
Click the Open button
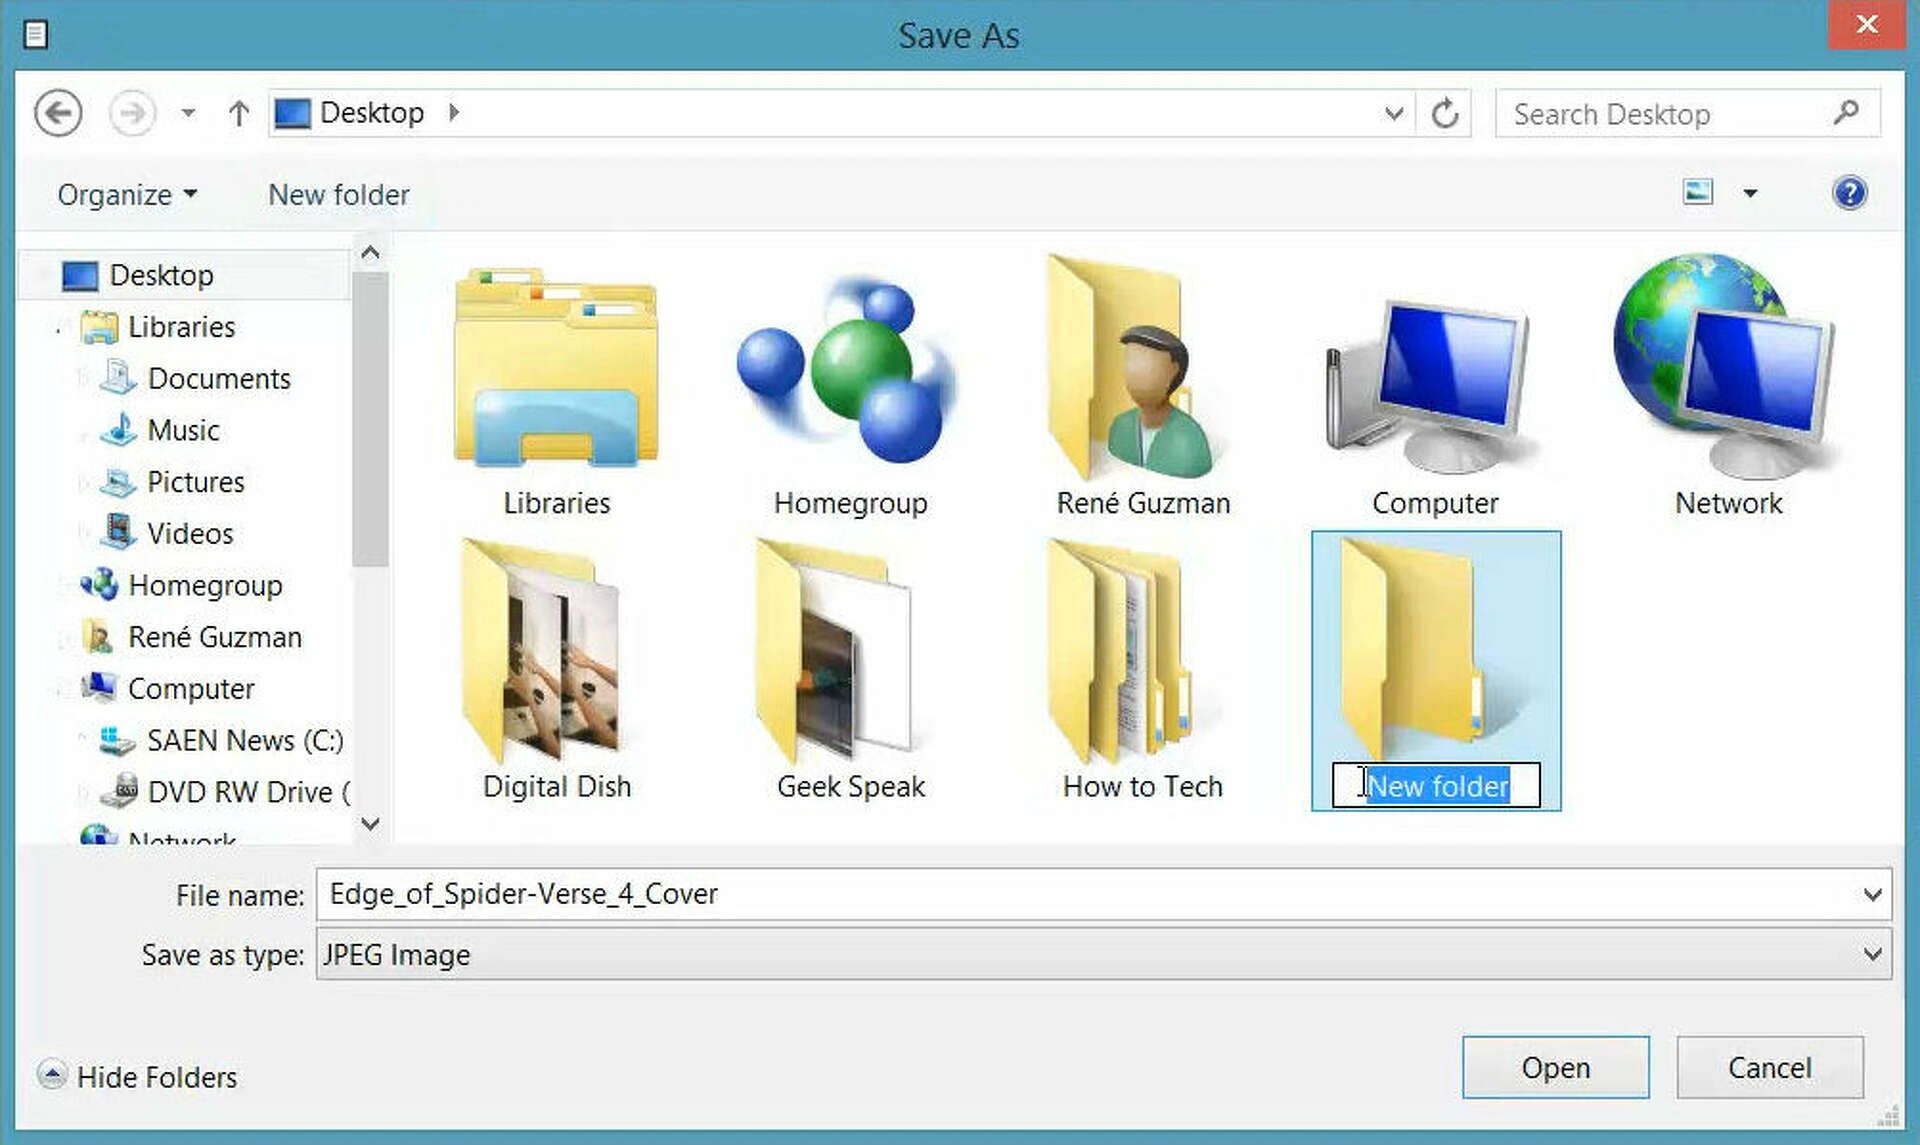(1555, 1067)
